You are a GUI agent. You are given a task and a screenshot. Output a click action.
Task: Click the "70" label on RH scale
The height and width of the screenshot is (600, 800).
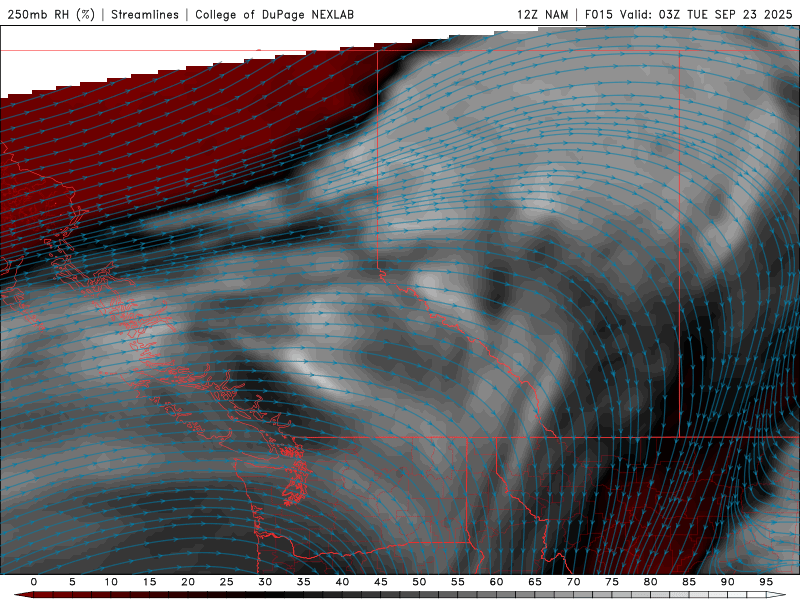573,582
